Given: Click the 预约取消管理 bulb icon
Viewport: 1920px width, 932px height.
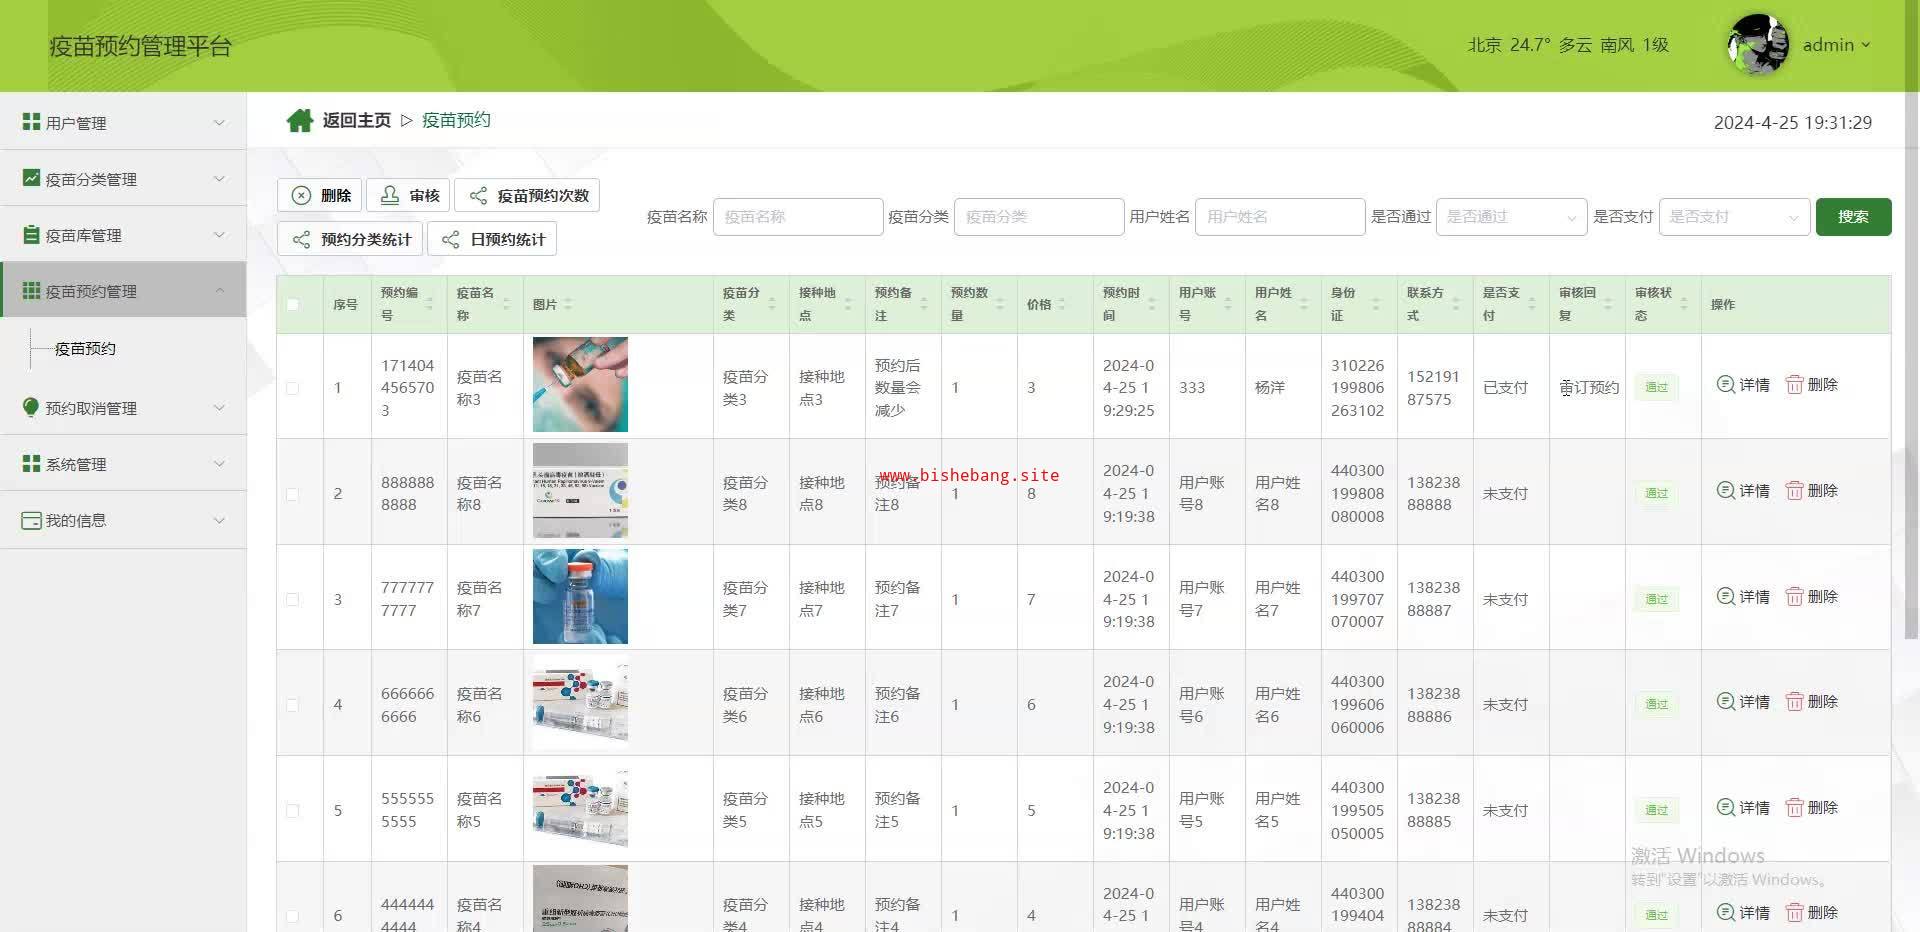Looking at the screenshot, I should (31, 407).
